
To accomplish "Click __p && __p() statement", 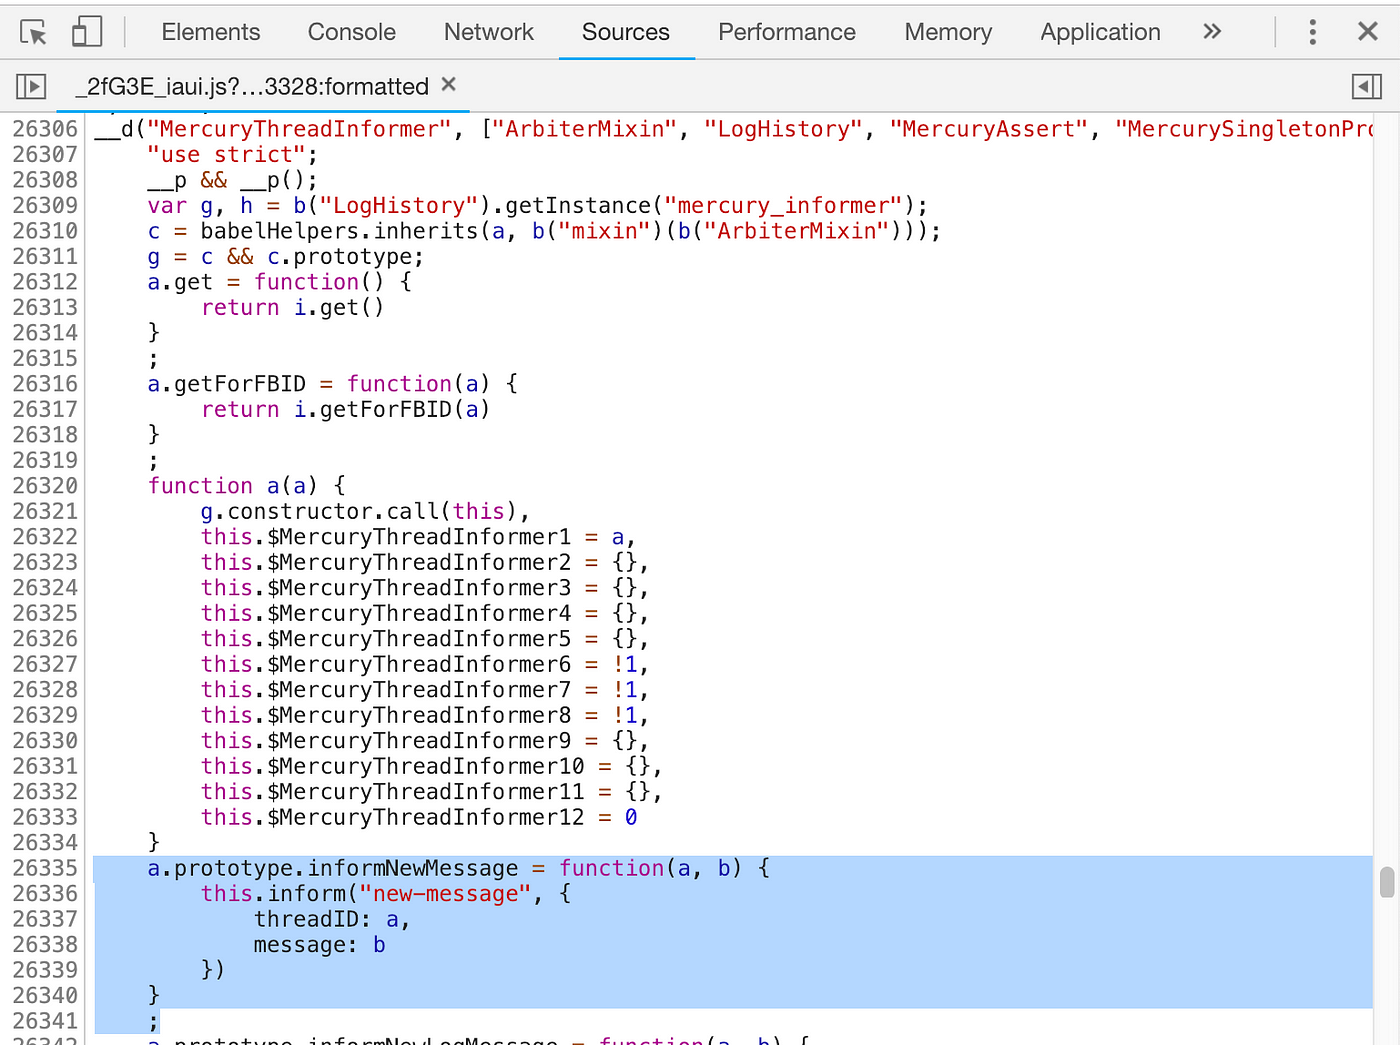I will click(232, 180).
